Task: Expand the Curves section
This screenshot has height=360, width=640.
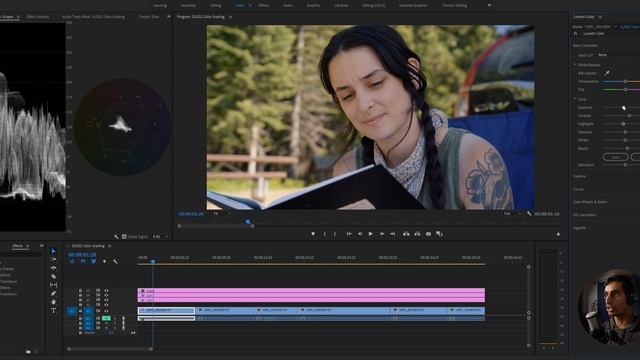Action: (578, 189)
